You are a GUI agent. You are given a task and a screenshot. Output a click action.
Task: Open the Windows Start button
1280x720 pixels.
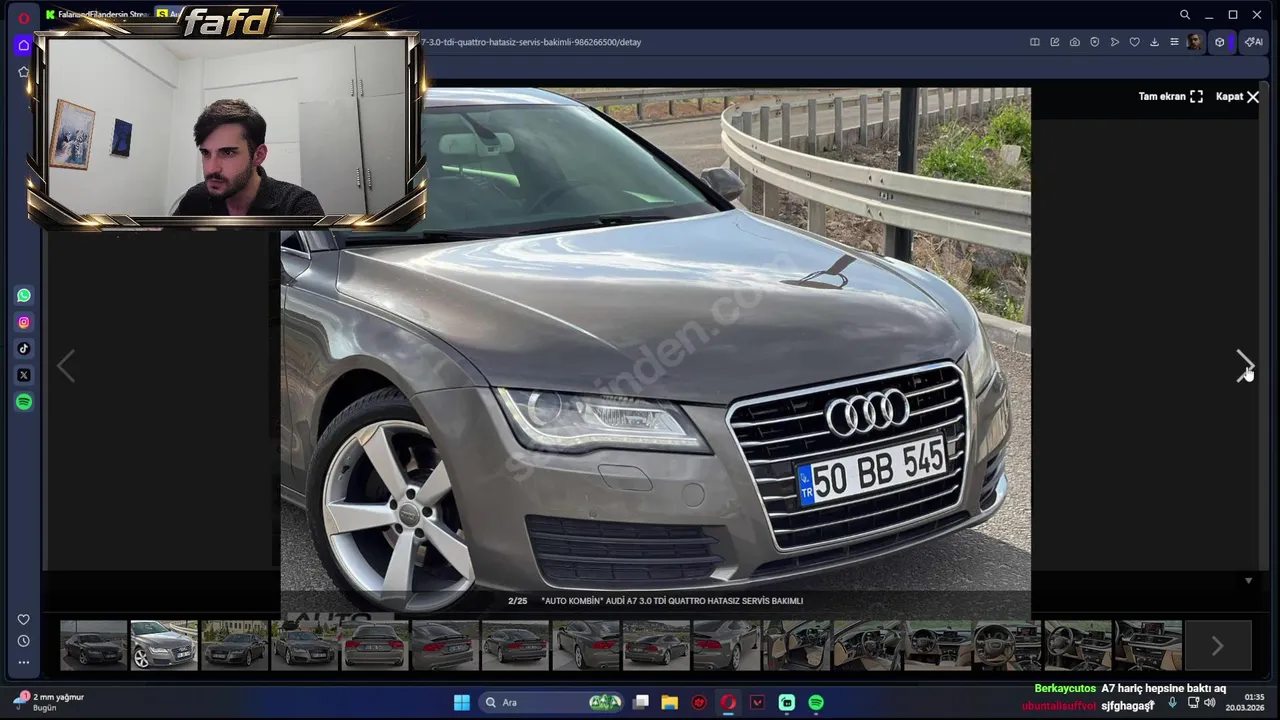click(x=462, y=702)
